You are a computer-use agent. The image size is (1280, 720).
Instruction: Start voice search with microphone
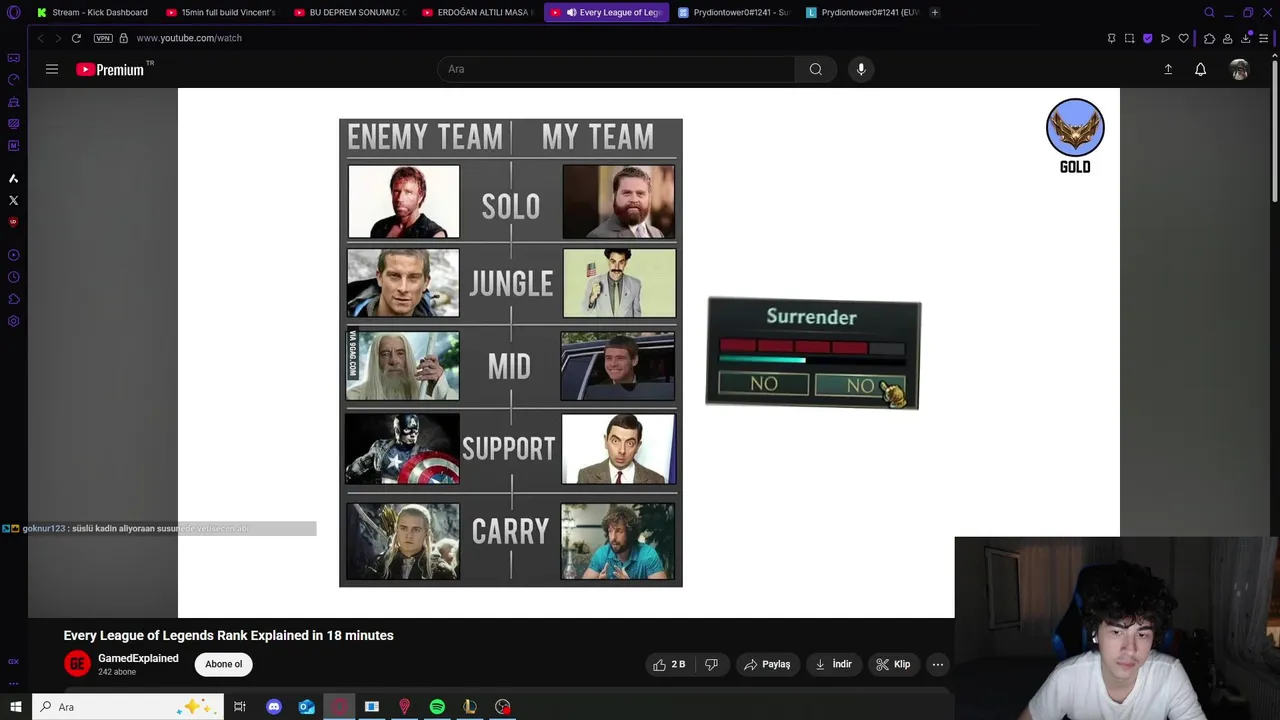pyautogui.click(x=861, y=69)
